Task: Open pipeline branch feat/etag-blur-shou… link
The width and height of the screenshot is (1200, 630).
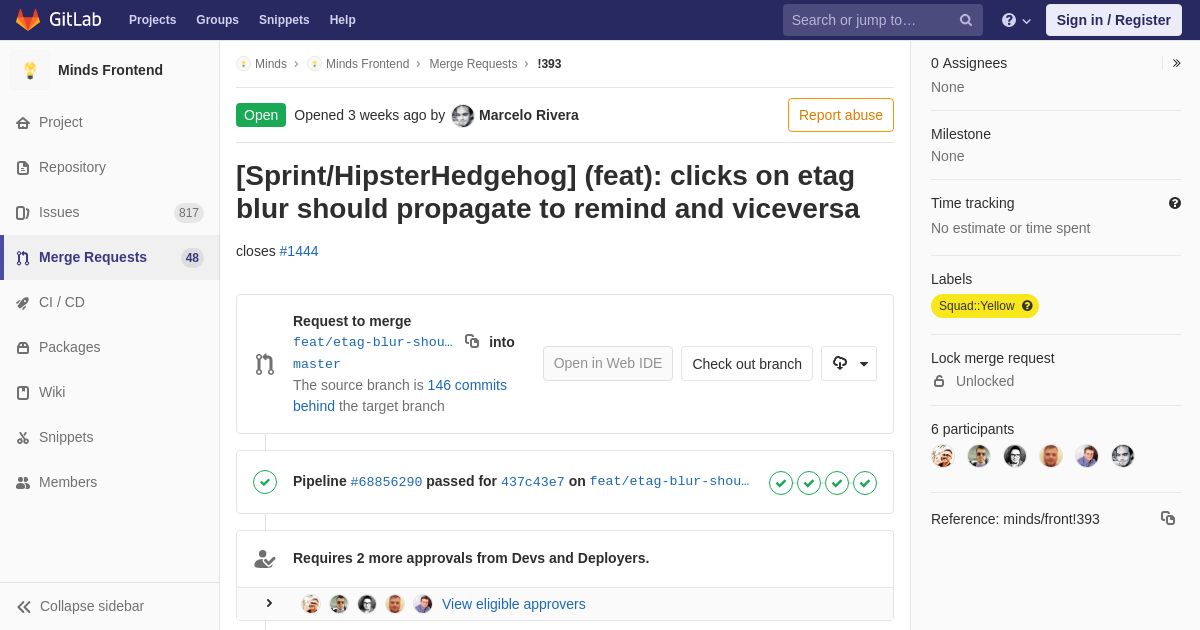Action: tap(670, 482)
